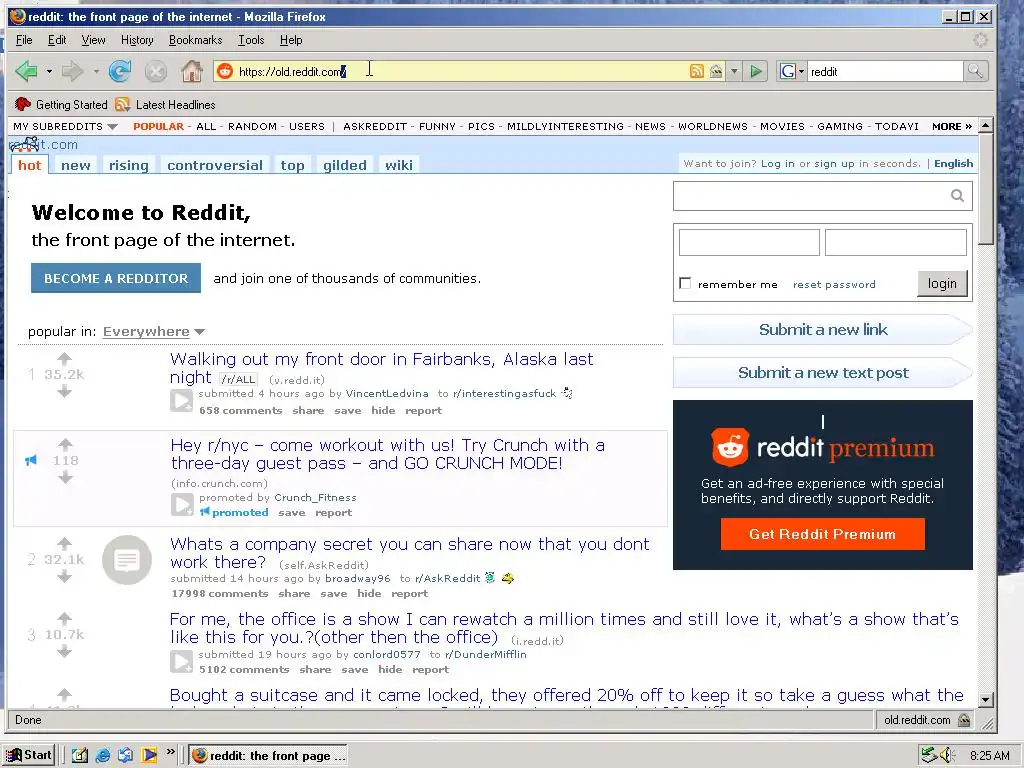The height and width of the screenshot is (768, 1024).
Task: Click the BECOME A REDDITOR button
Action: (x=116, y=278)
